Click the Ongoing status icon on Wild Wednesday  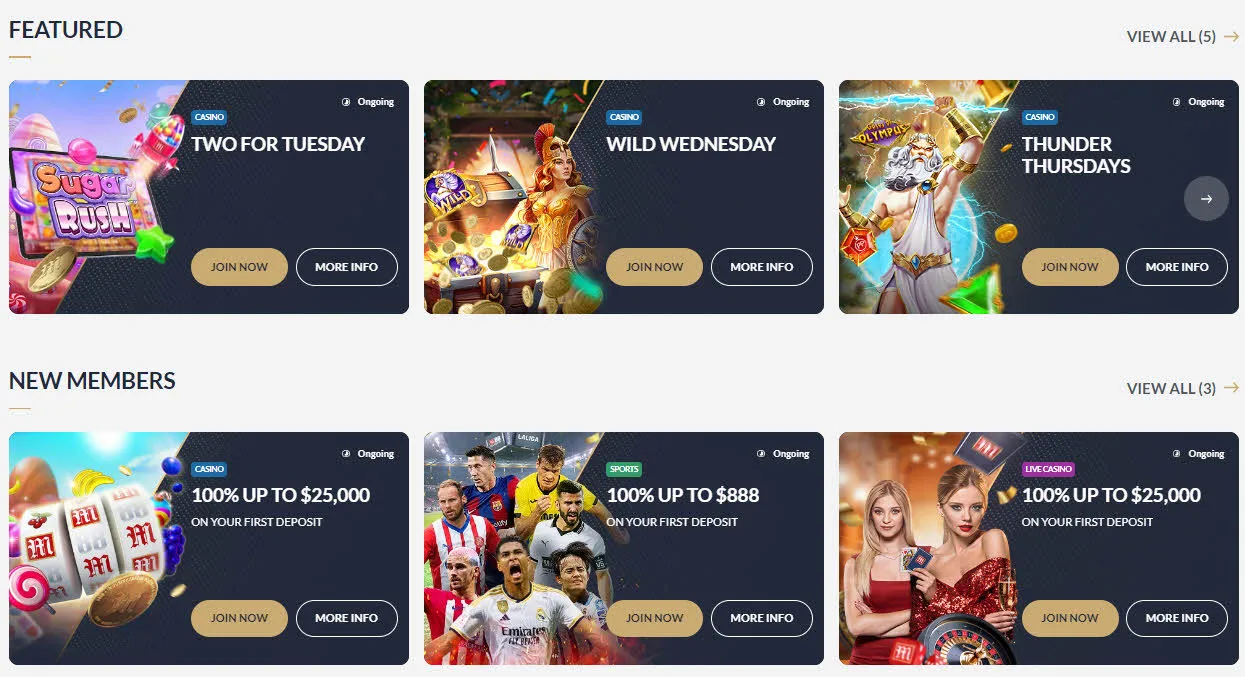point(761,102)
